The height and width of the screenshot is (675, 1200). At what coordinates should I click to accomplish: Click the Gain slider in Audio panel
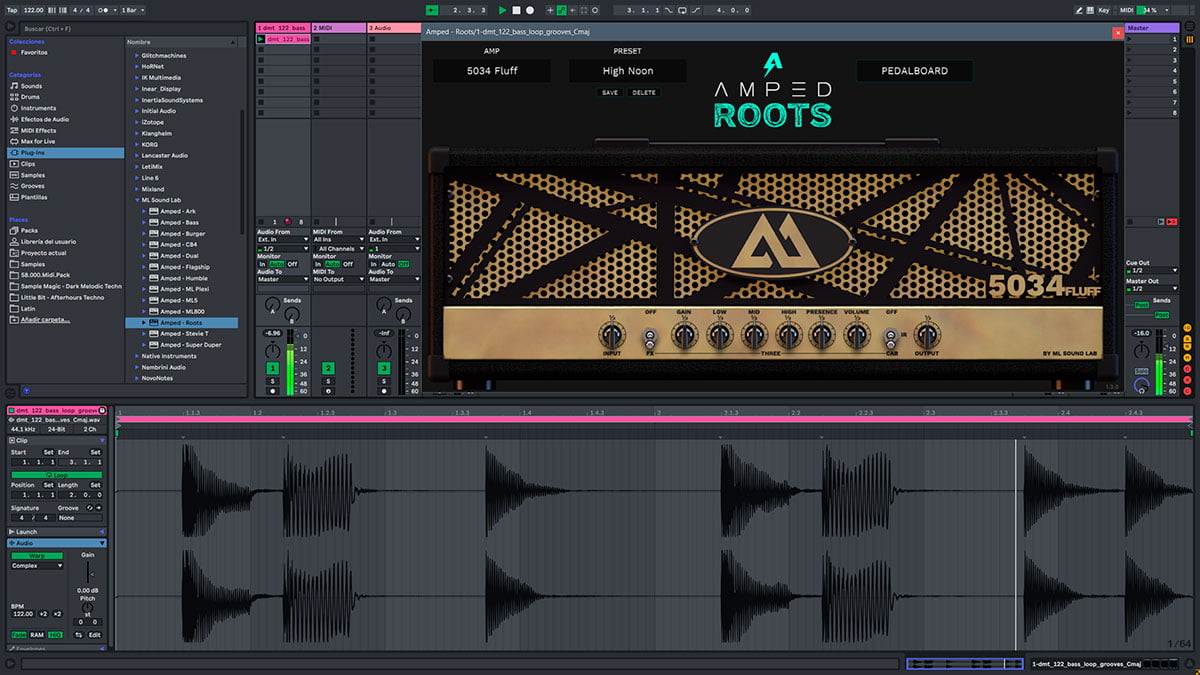[x=88, y=572]
